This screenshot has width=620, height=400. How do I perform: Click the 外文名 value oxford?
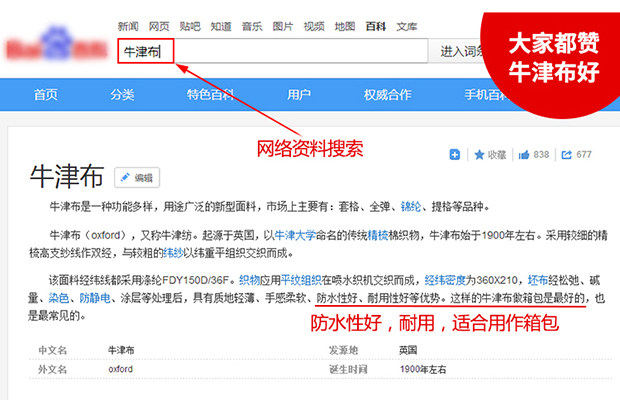pos(121,369)
